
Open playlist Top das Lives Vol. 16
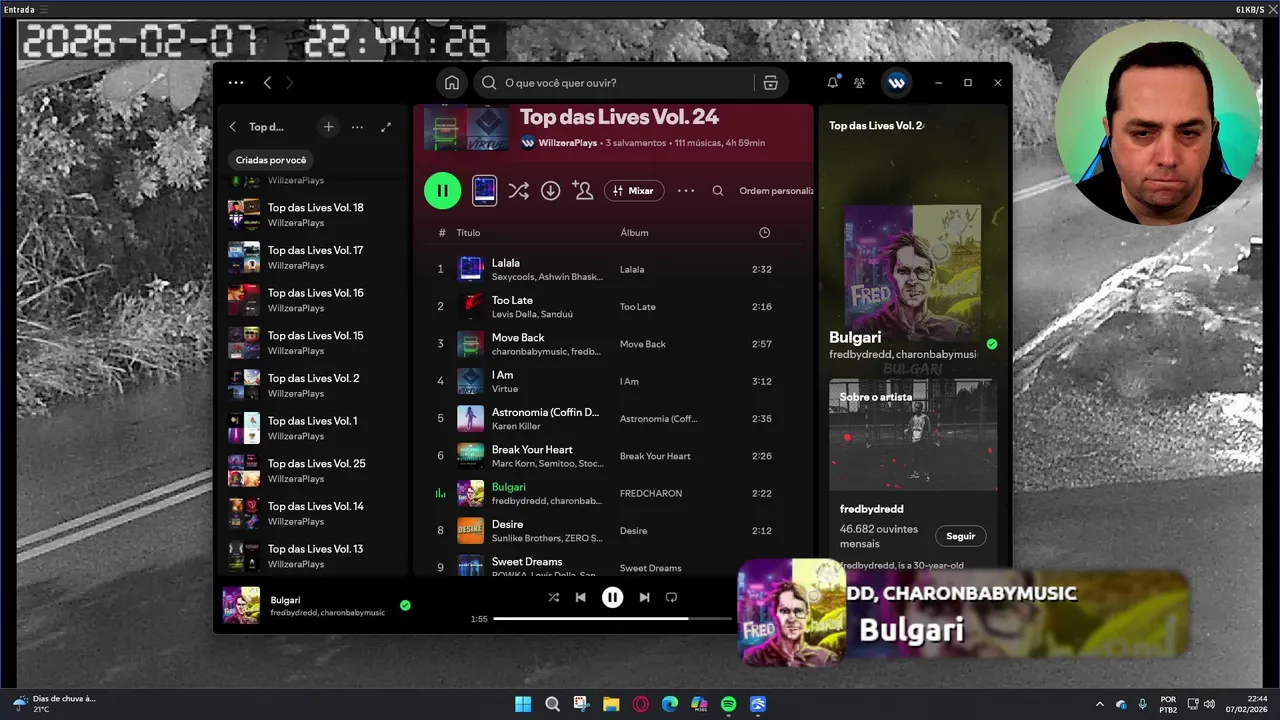(313, 300)
